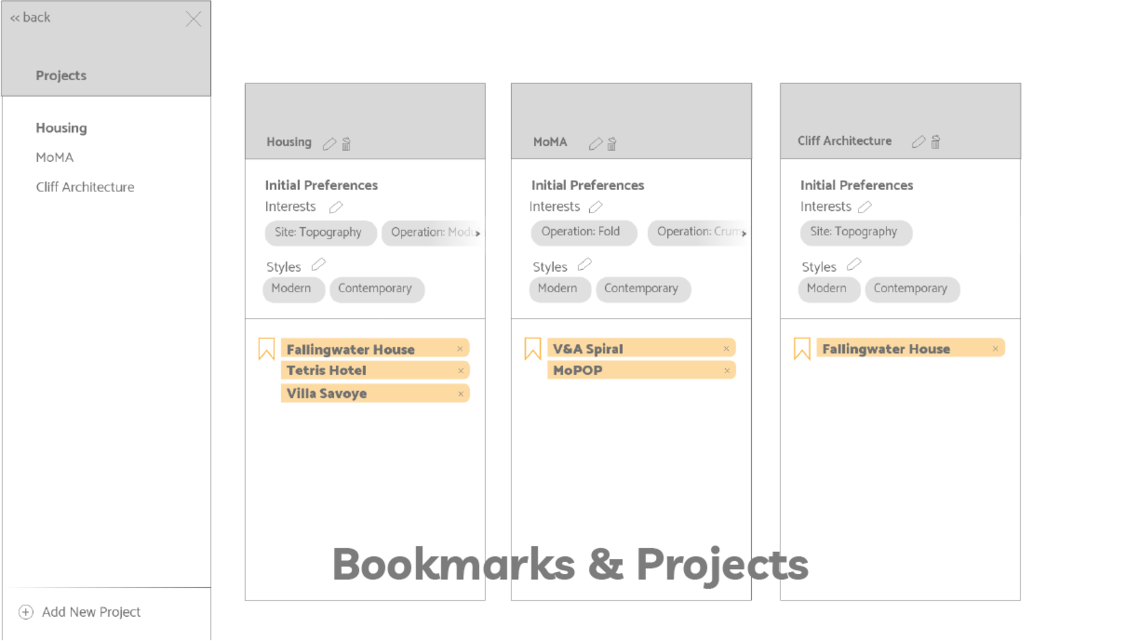Go back using the << back link
The width and height of the screenshot is (1140, 641).
tap(30, 18)
